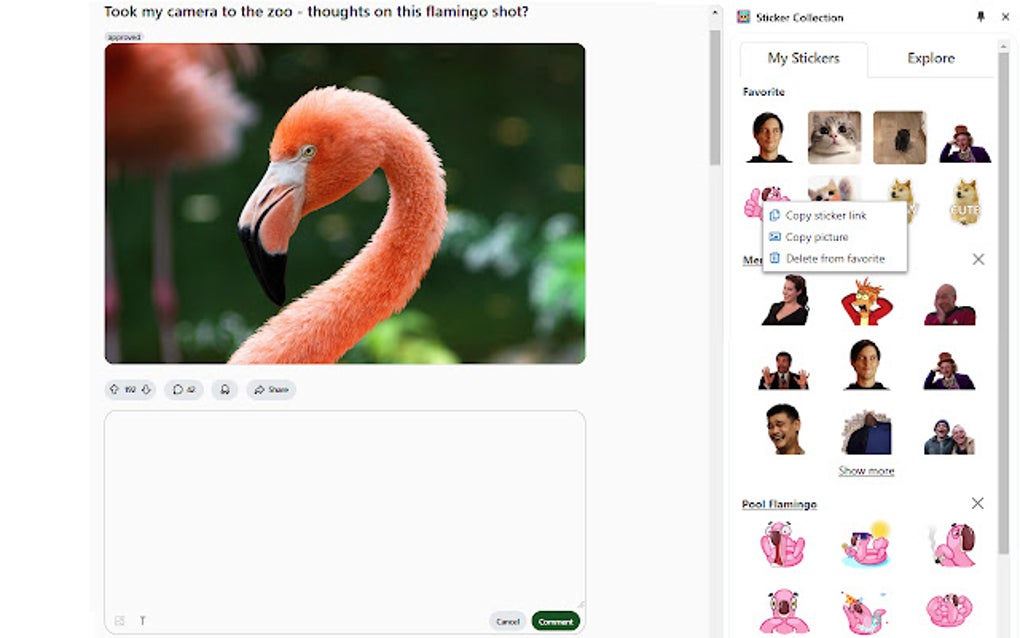The width and height of the screenshot is (1020, 638).
Task: Select the gray cat favorite sticker
Action: click(x=835, y=137)
